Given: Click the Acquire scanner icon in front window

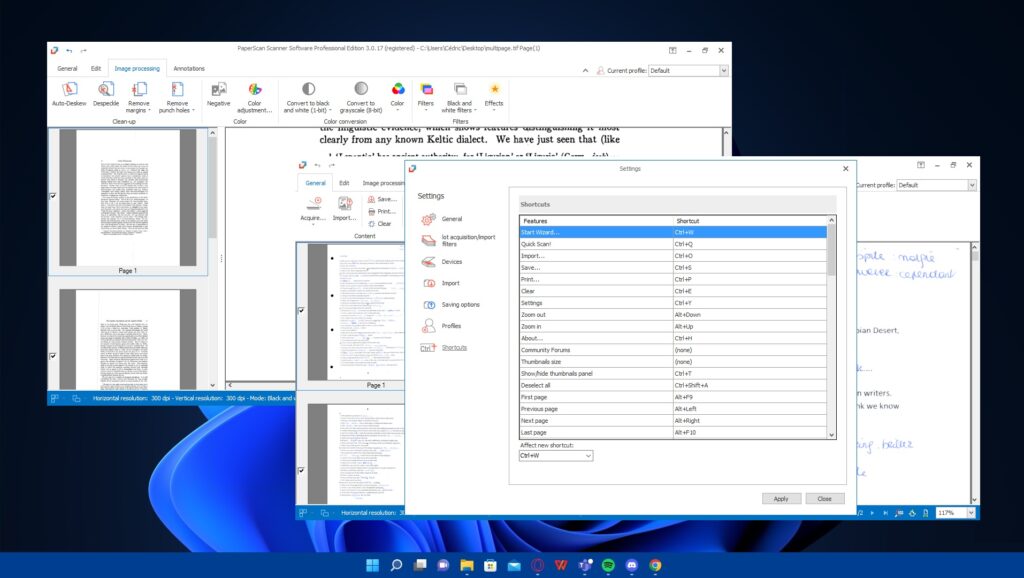Looking at the screenshot, I should (313, 204).
